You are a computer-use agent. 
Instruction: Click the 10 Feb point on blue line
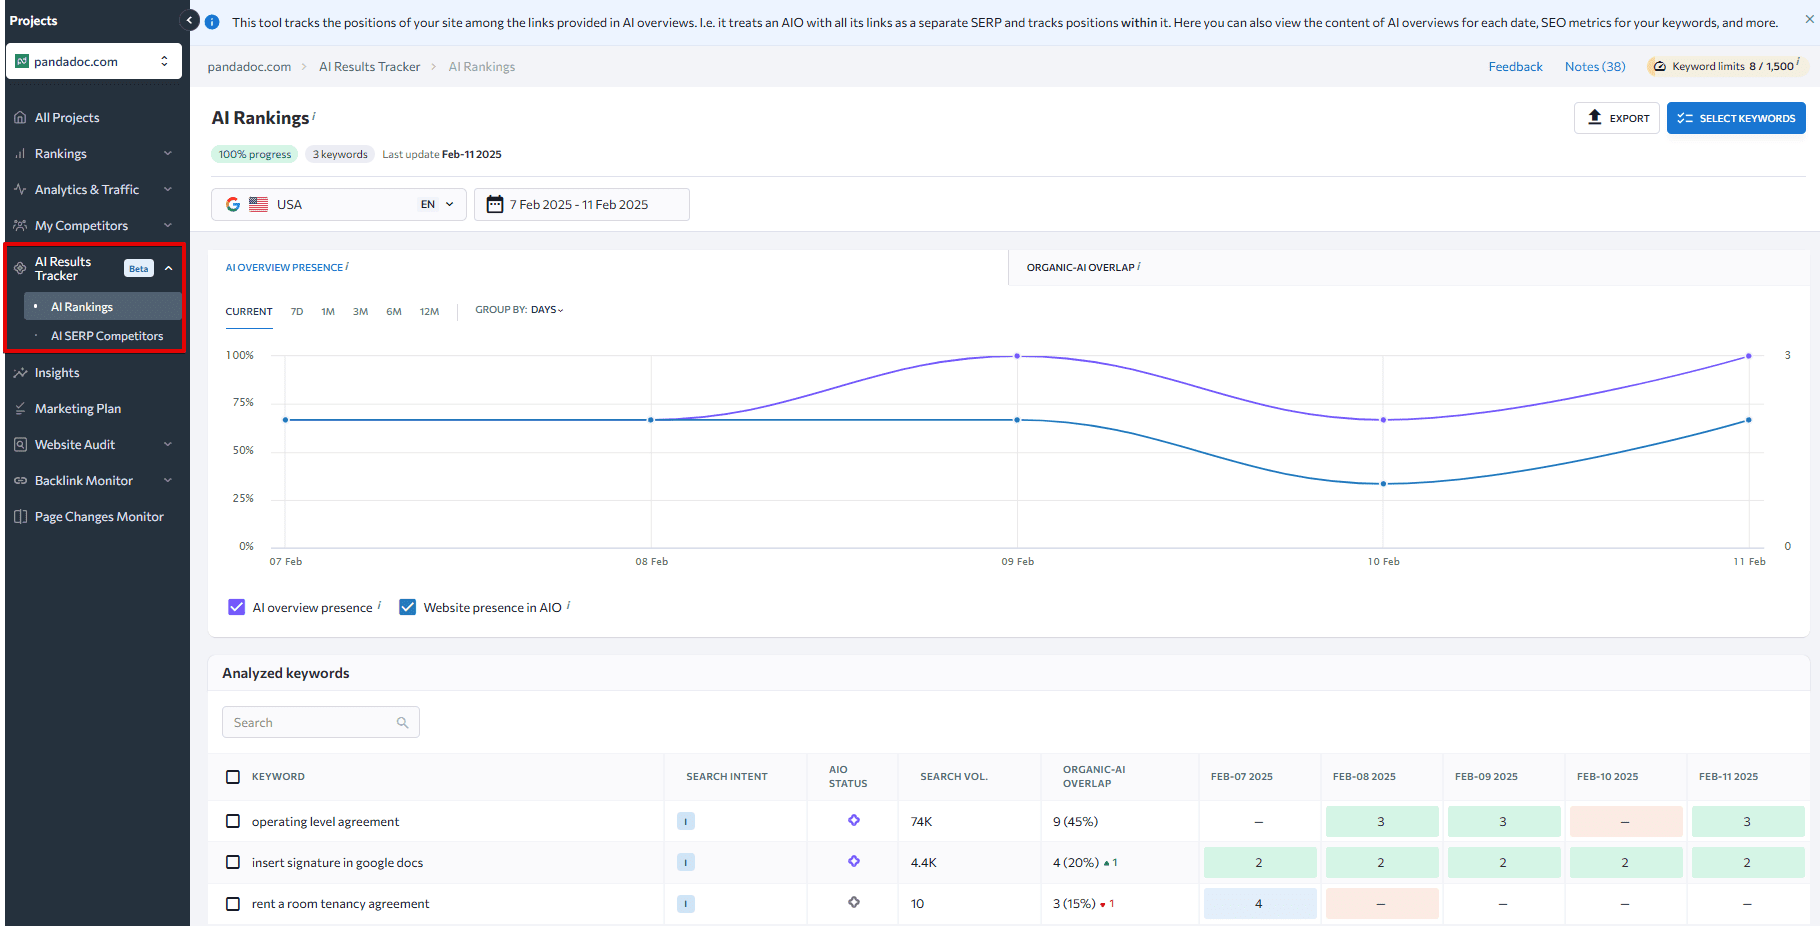[x=1383, y=484]
